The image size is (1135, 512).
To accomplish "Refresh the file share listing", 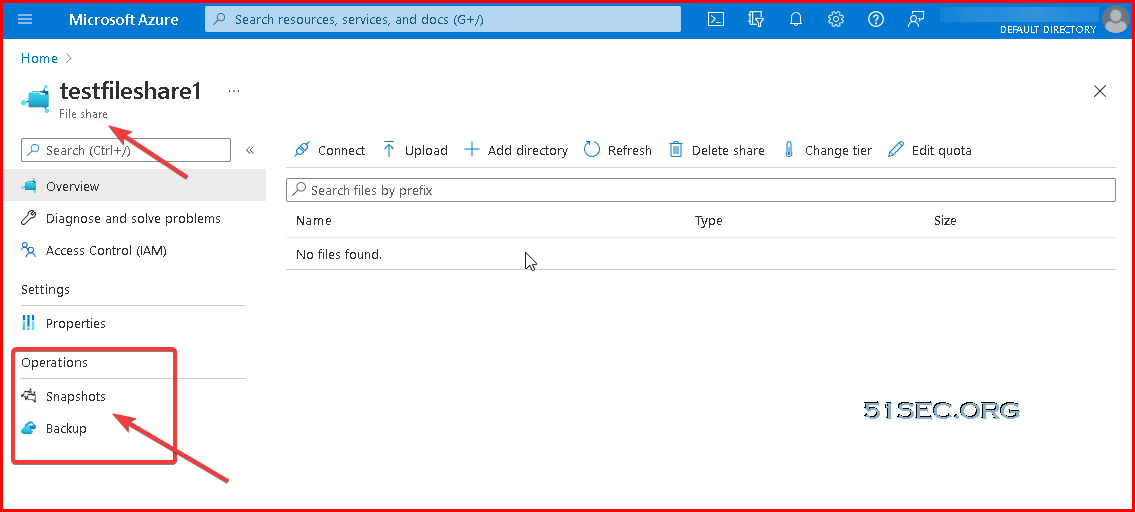I will [617, 150].
